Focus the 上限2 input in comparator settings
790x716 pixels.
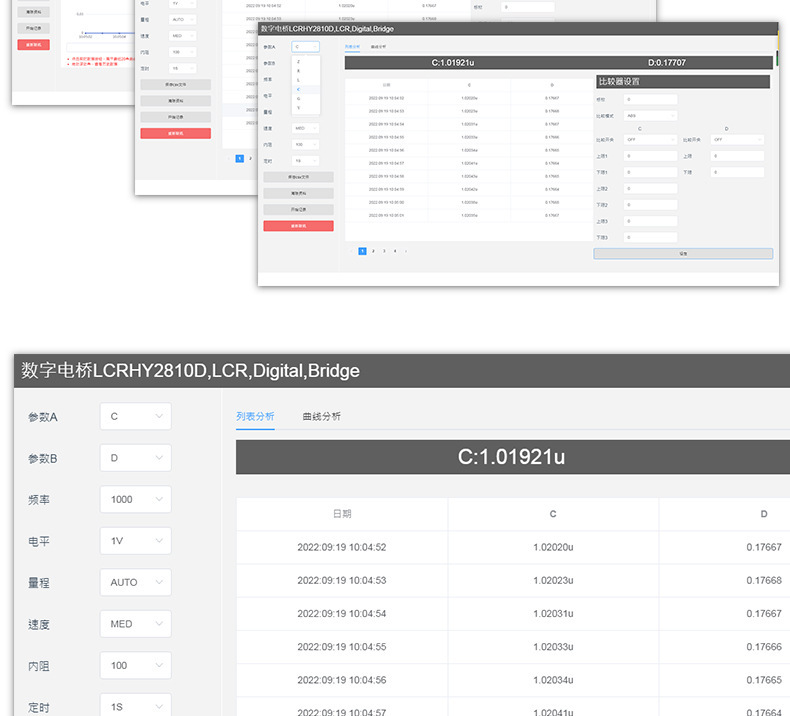[650, 188]
